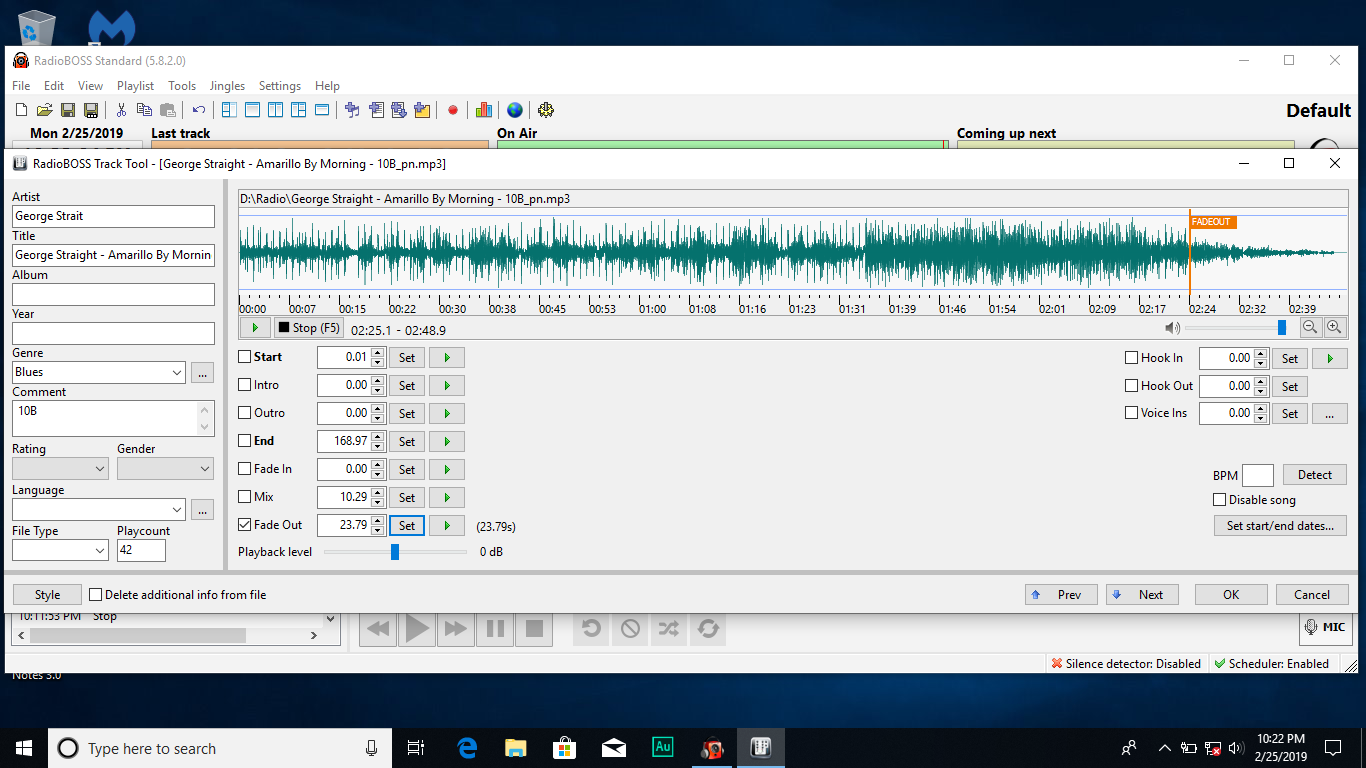Click the Cut scissors icon
This screenshot has width=1366, height=768.
121,110
